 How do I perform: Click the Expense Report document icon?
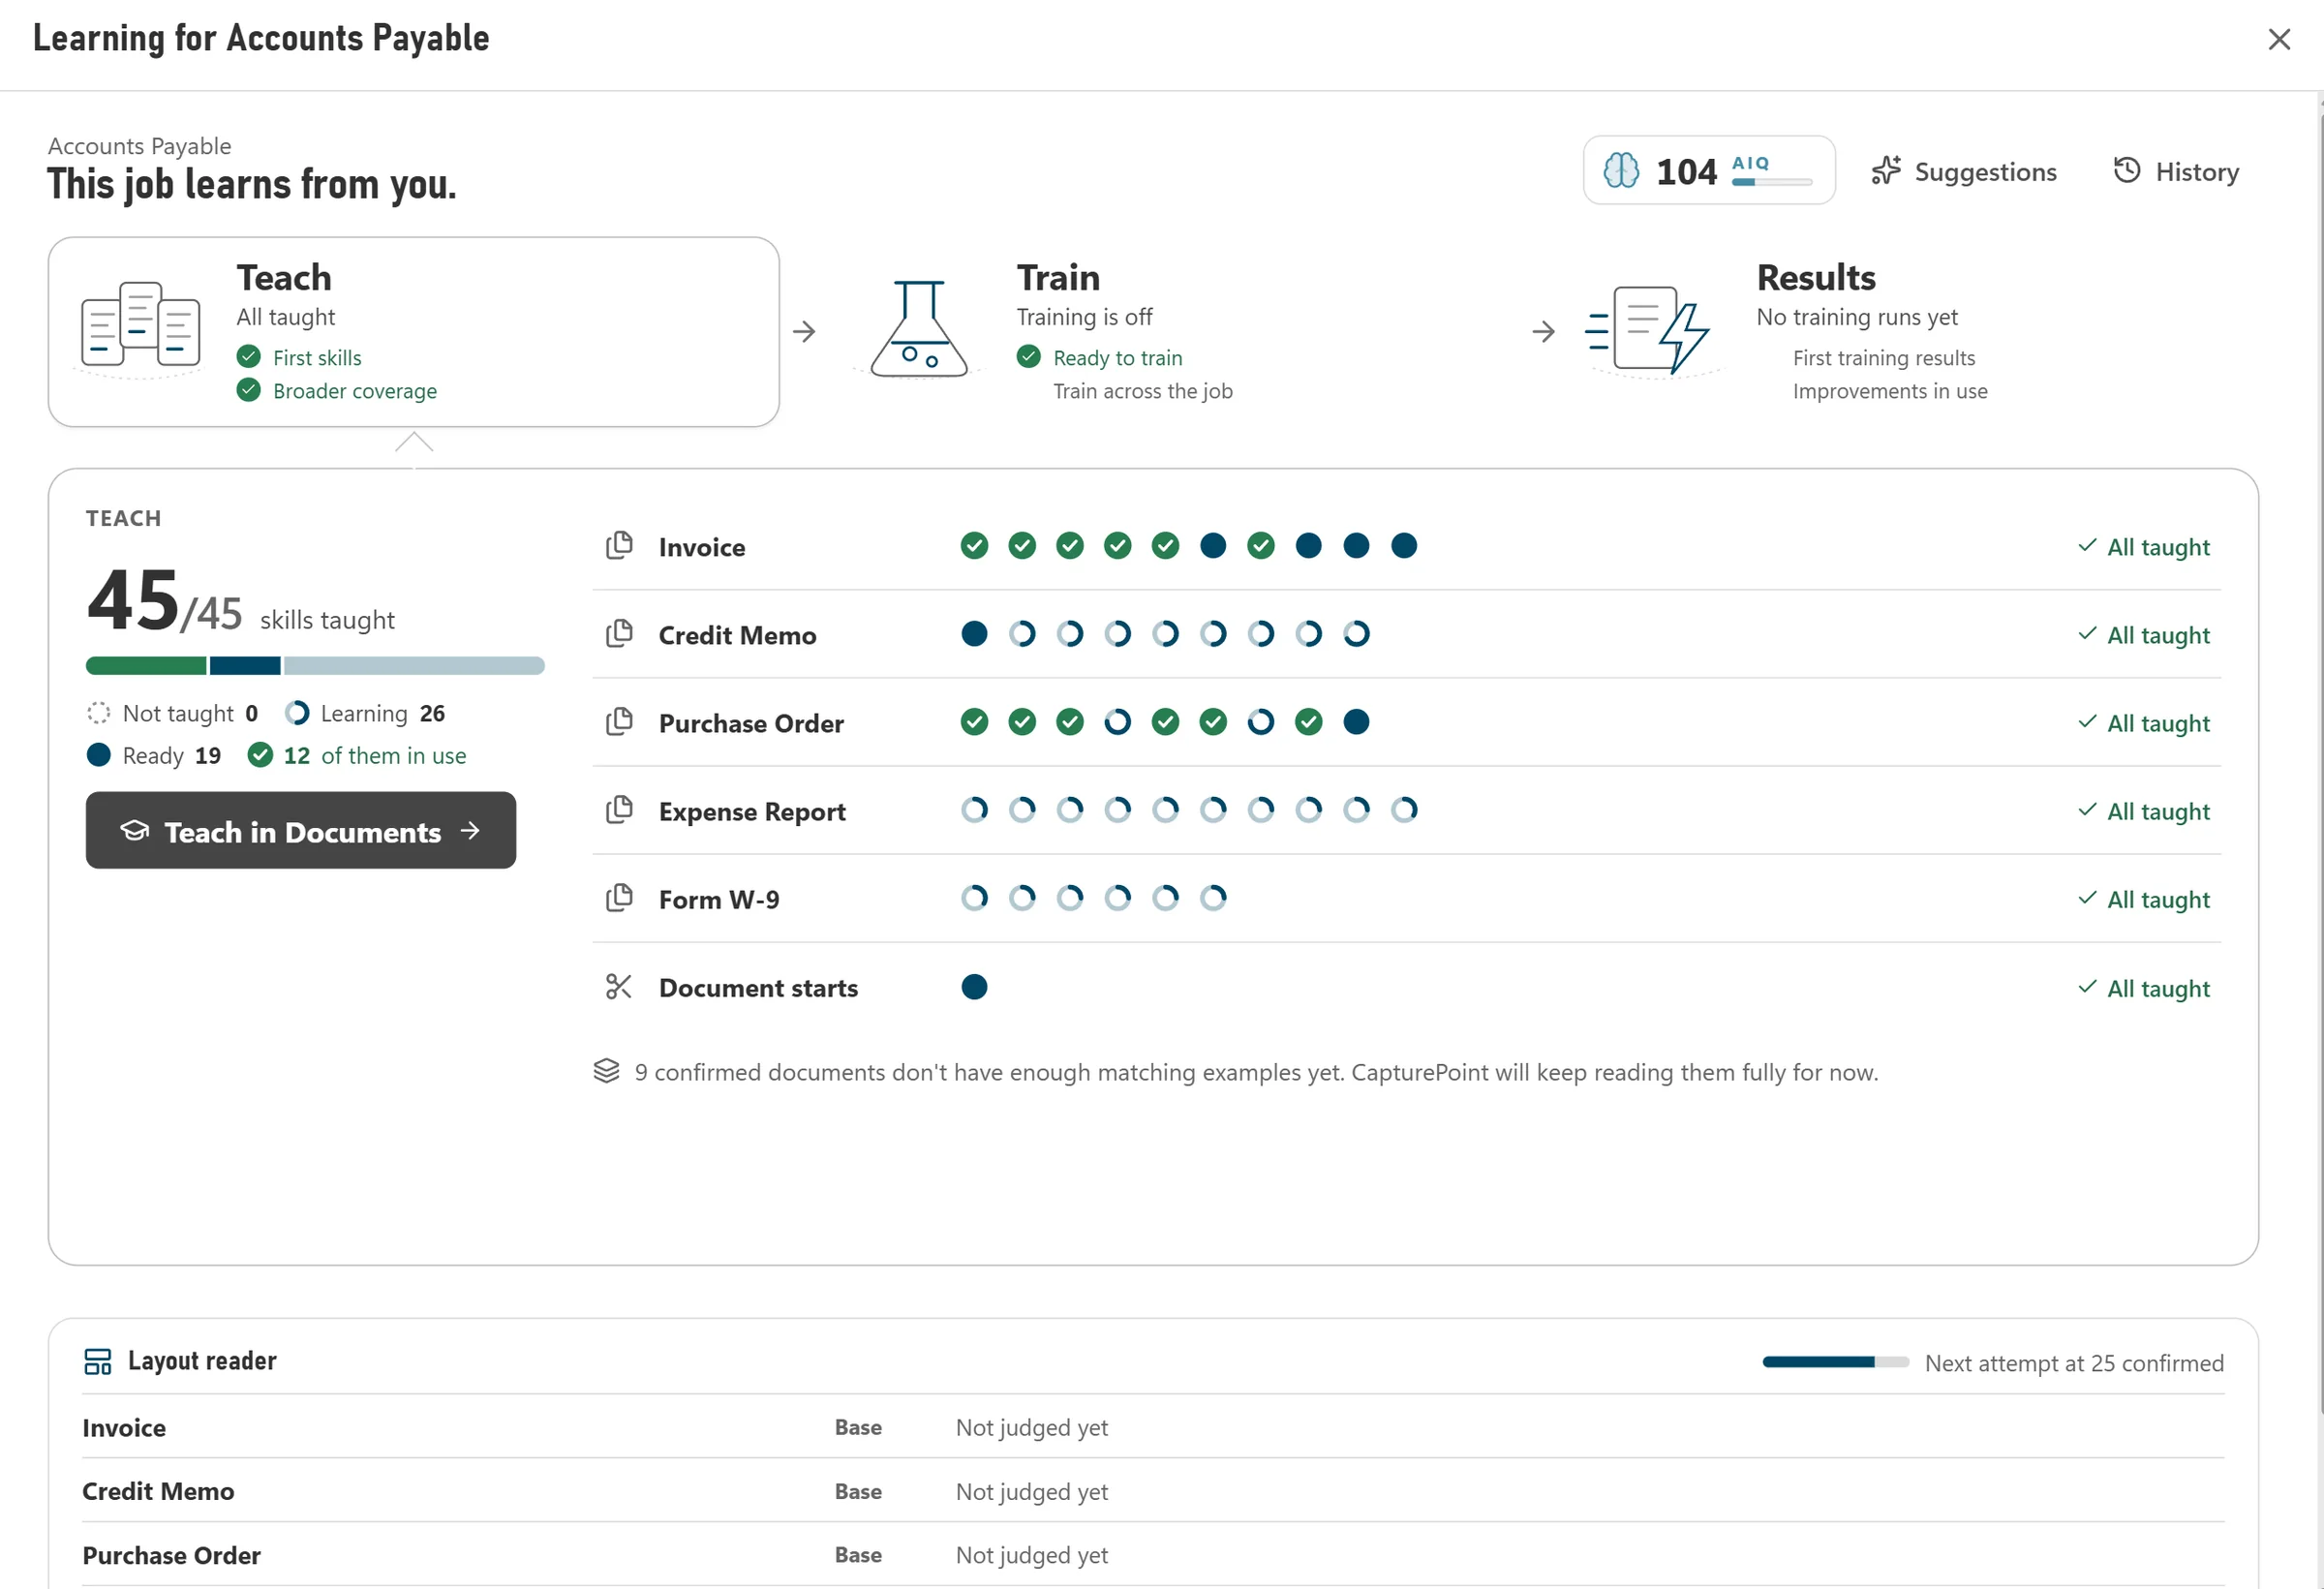[x=619, y=810]
